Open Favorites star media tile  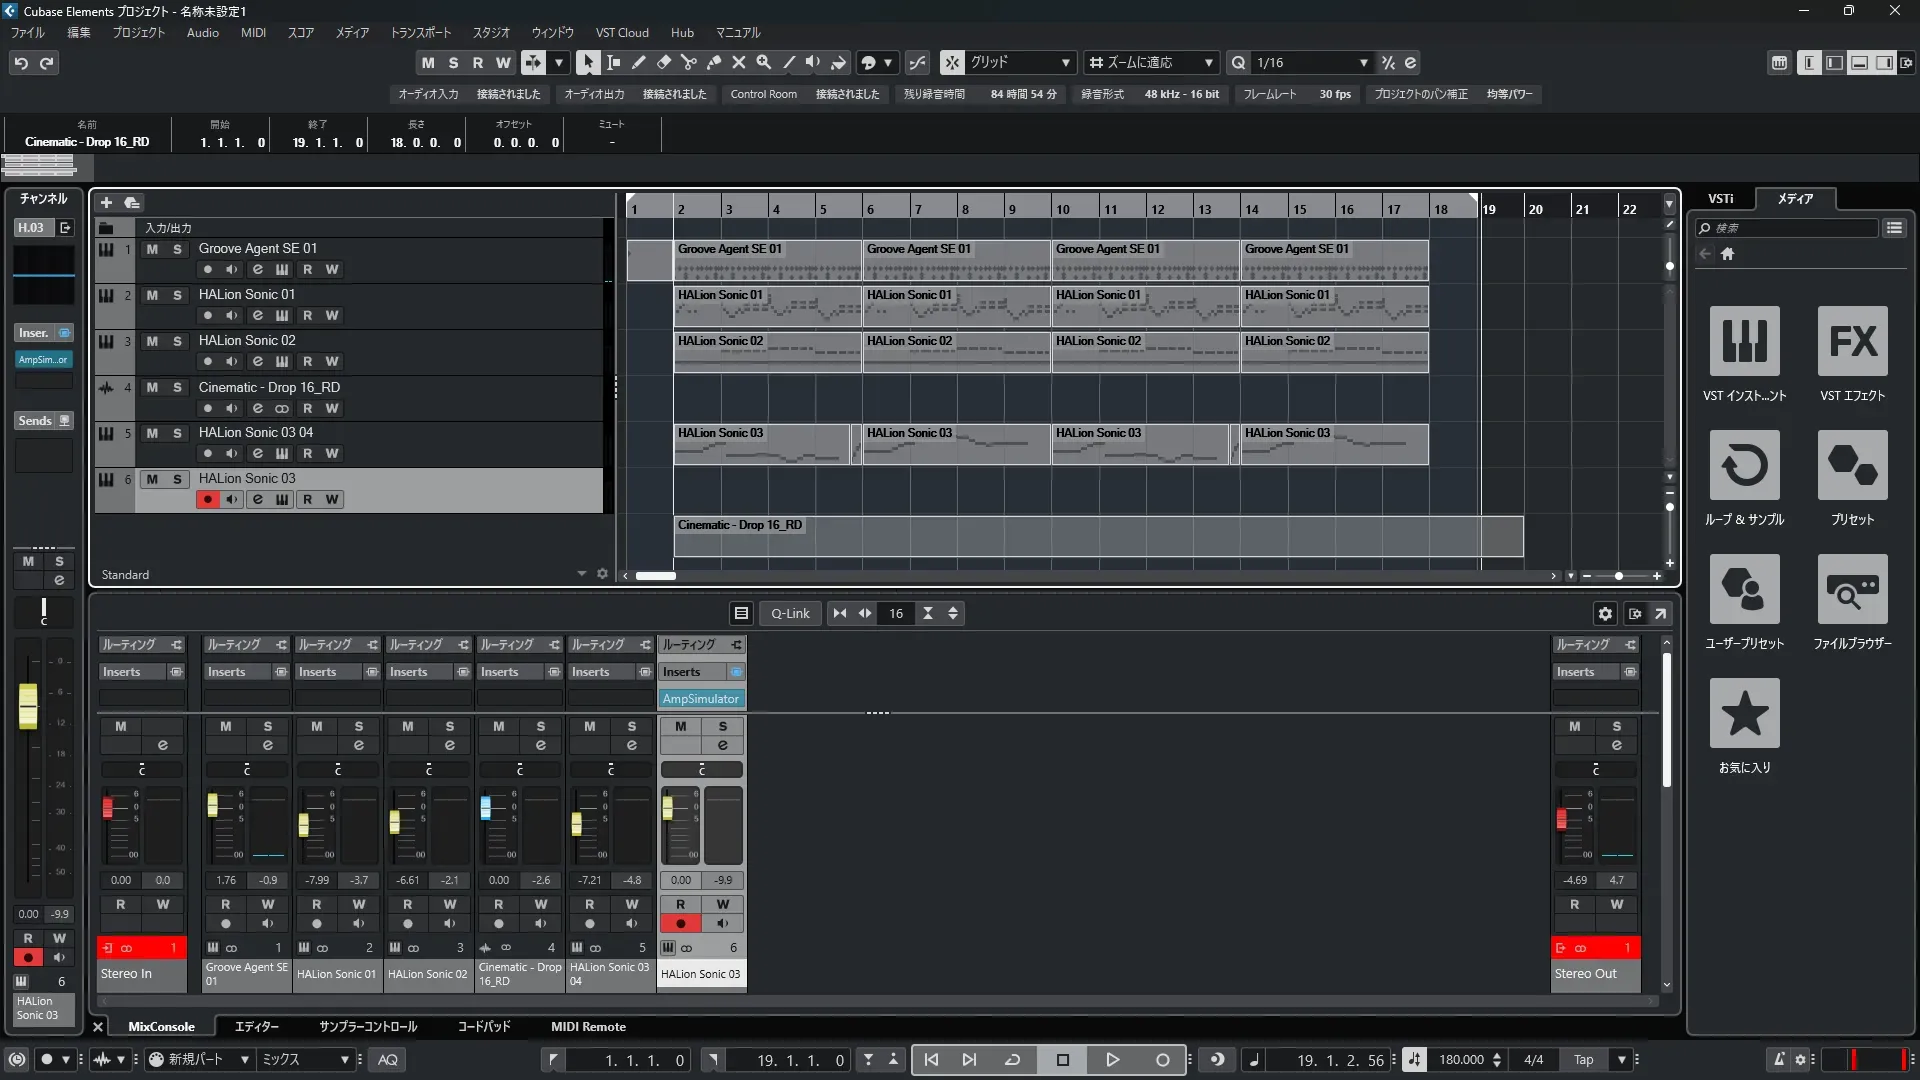[1744, 713]
